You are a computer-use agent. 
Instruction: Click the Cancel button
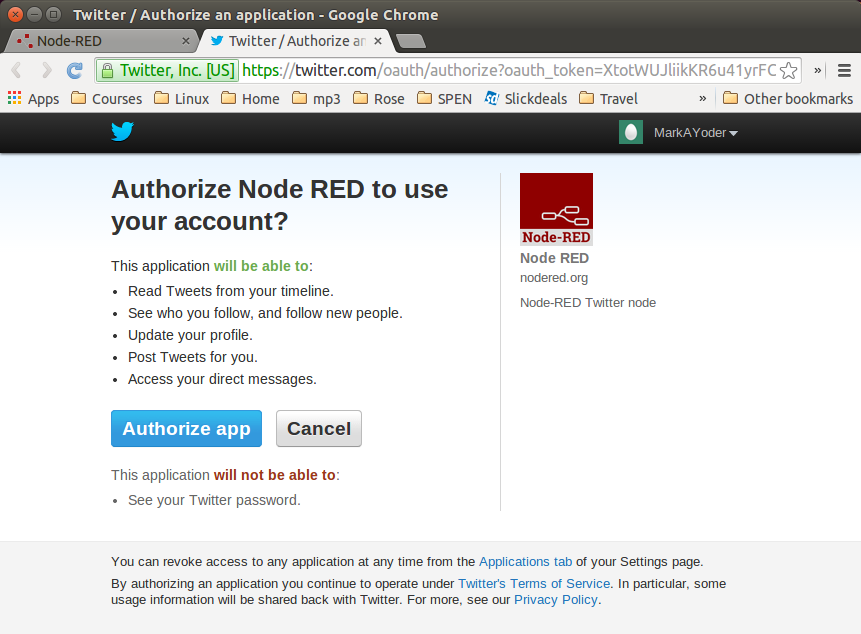pos(318,428)
